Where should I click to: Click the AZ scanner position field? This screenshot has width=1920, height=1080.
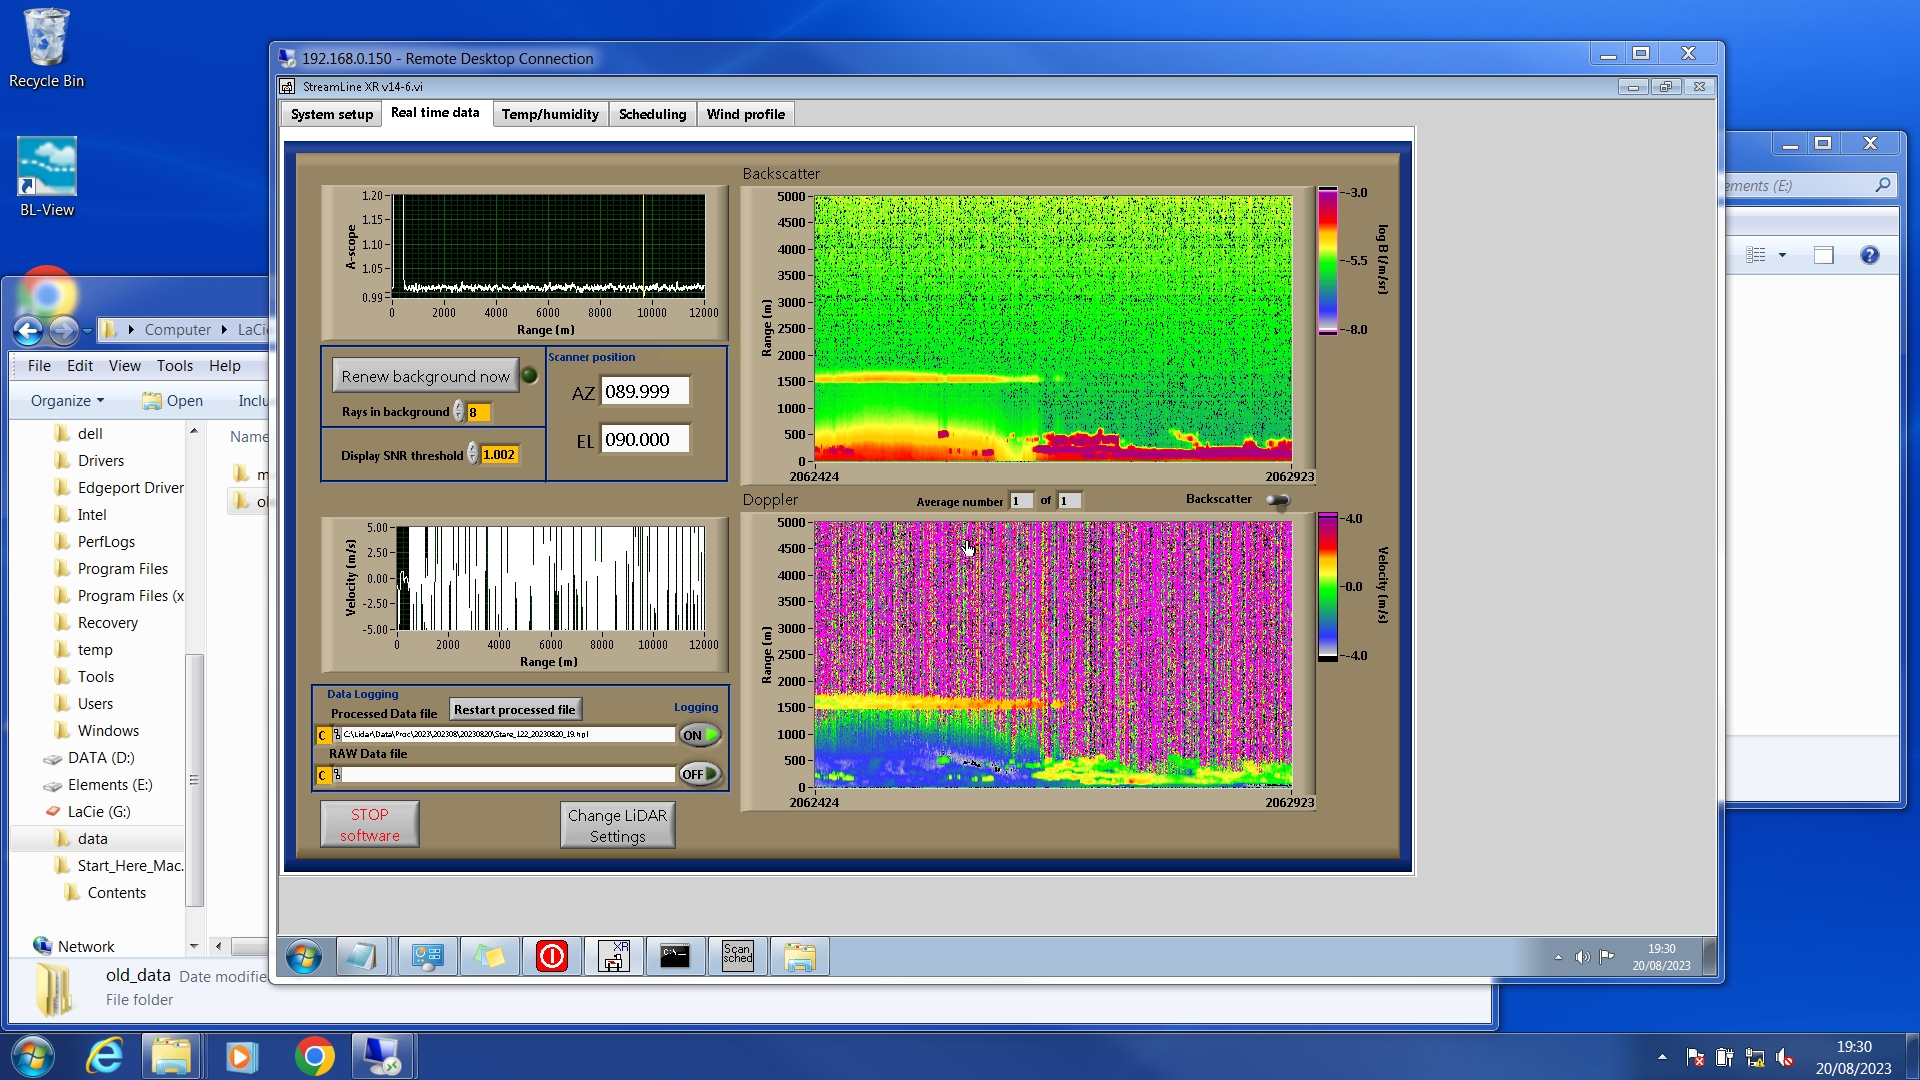coord(644,392)
